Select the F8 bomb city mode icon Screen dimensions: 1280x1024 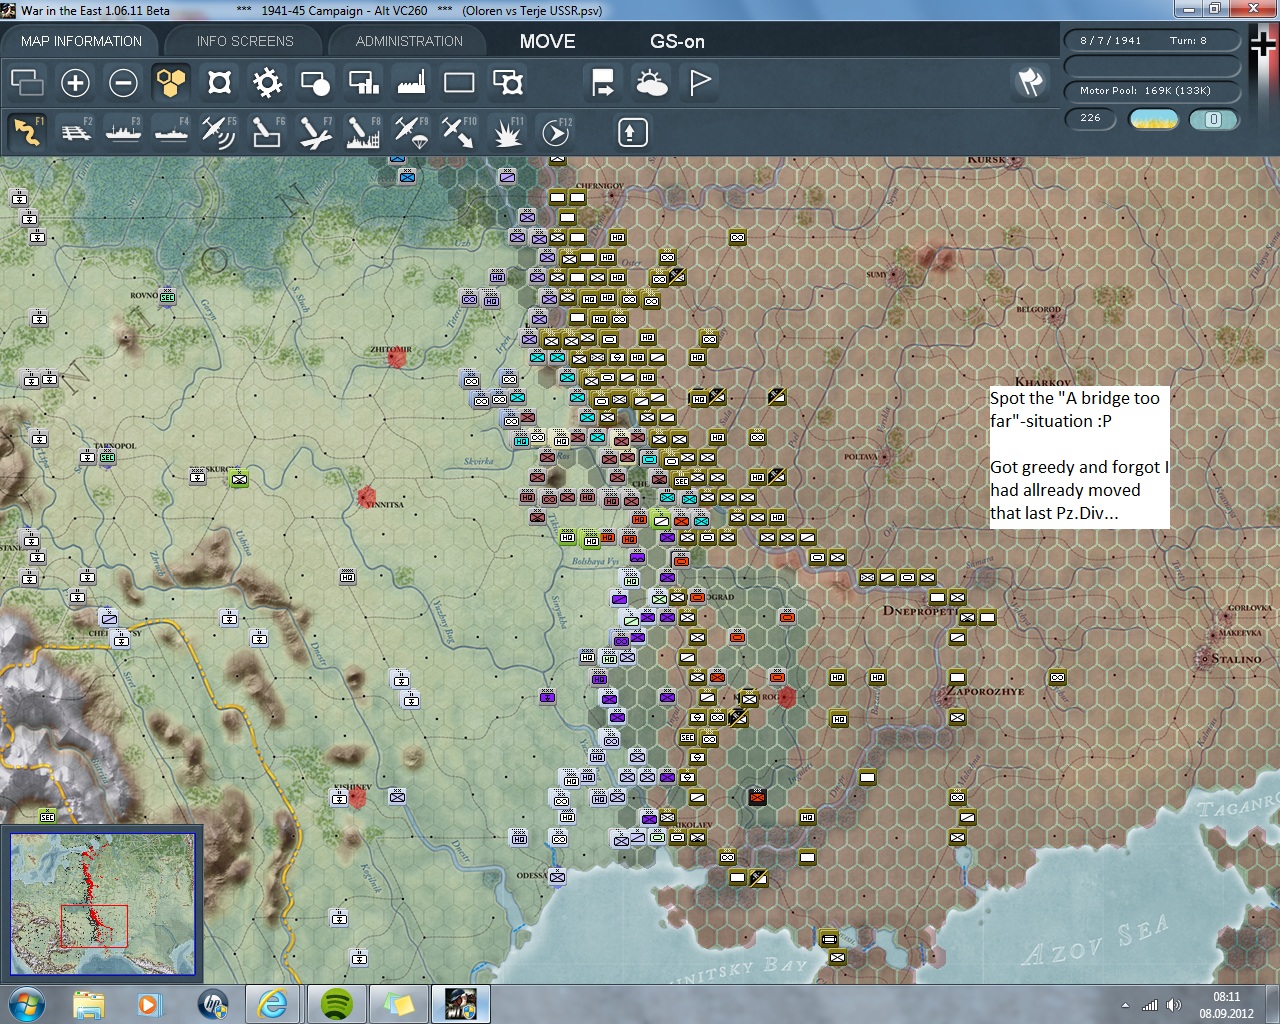(x=363, y=132)
